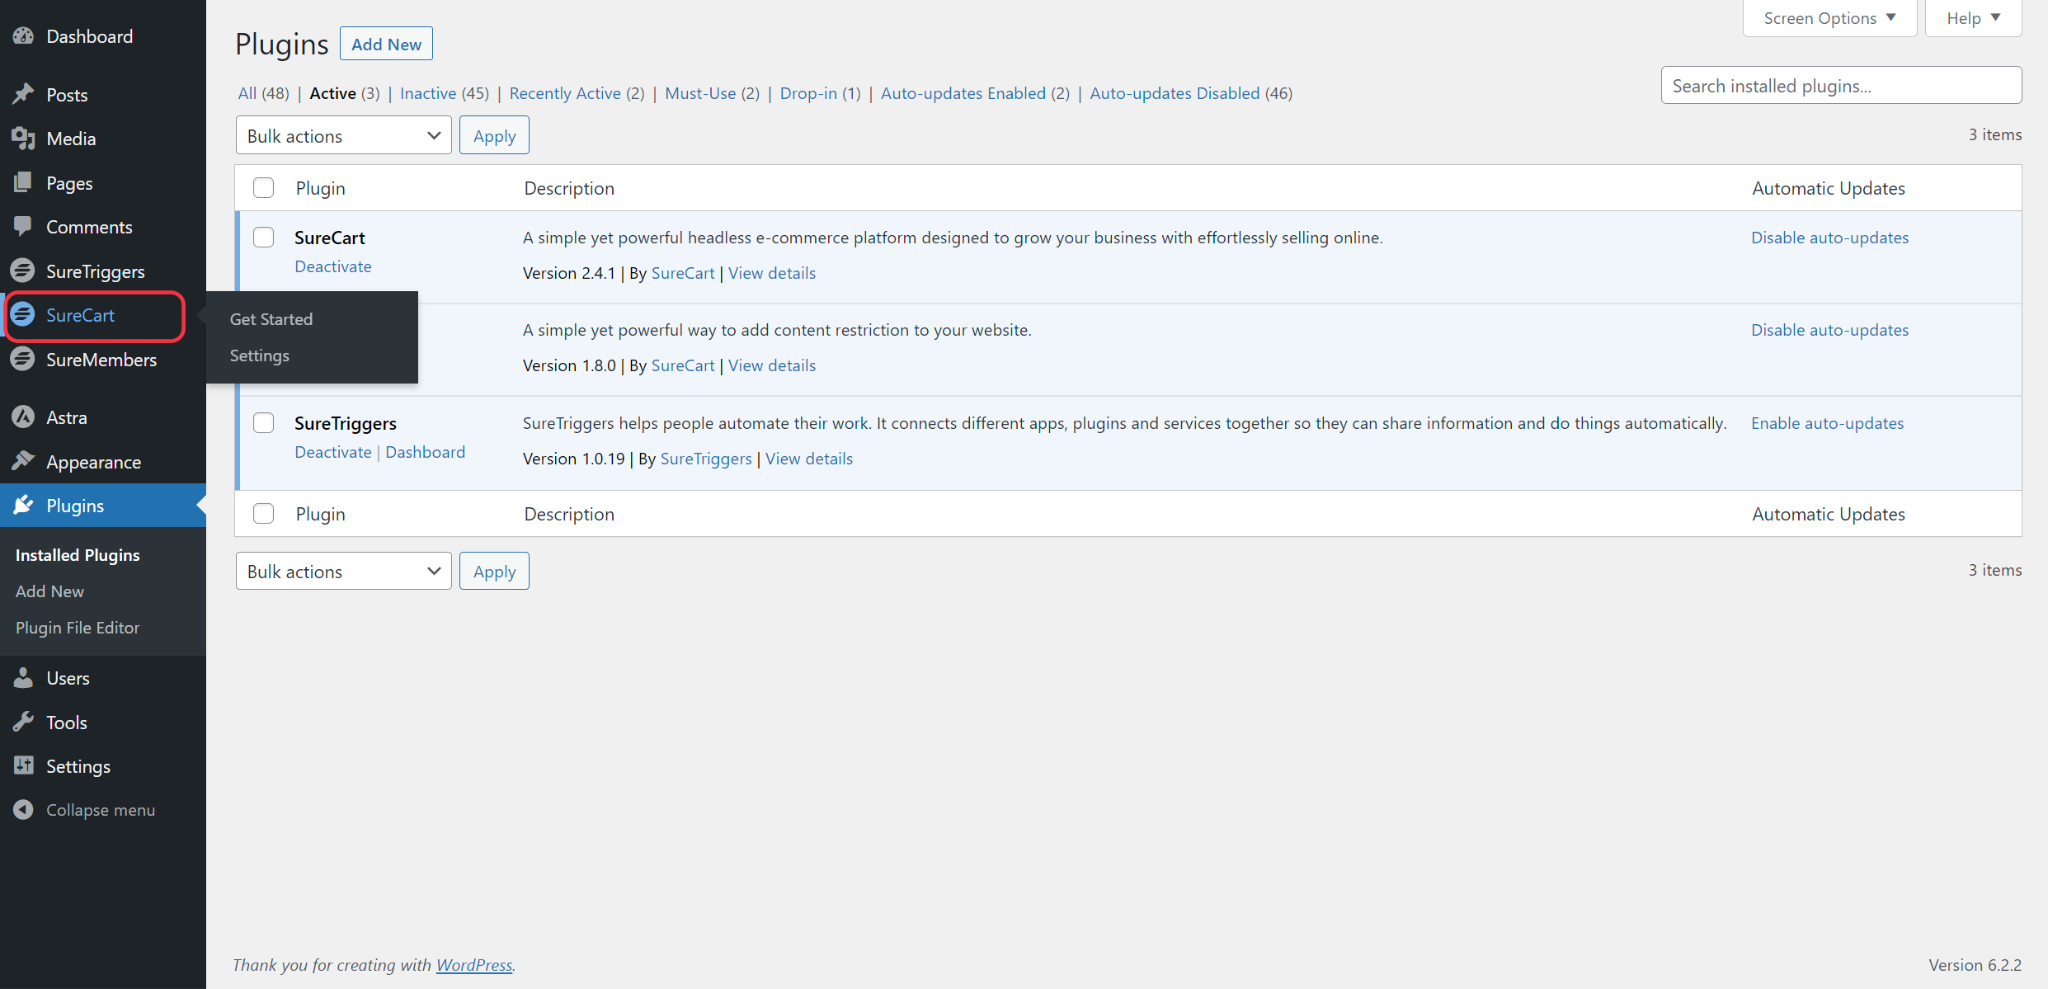
Task: Enable auto-updates for SureTriggers
Action: pyautogui.click(x=1827, y=423)
